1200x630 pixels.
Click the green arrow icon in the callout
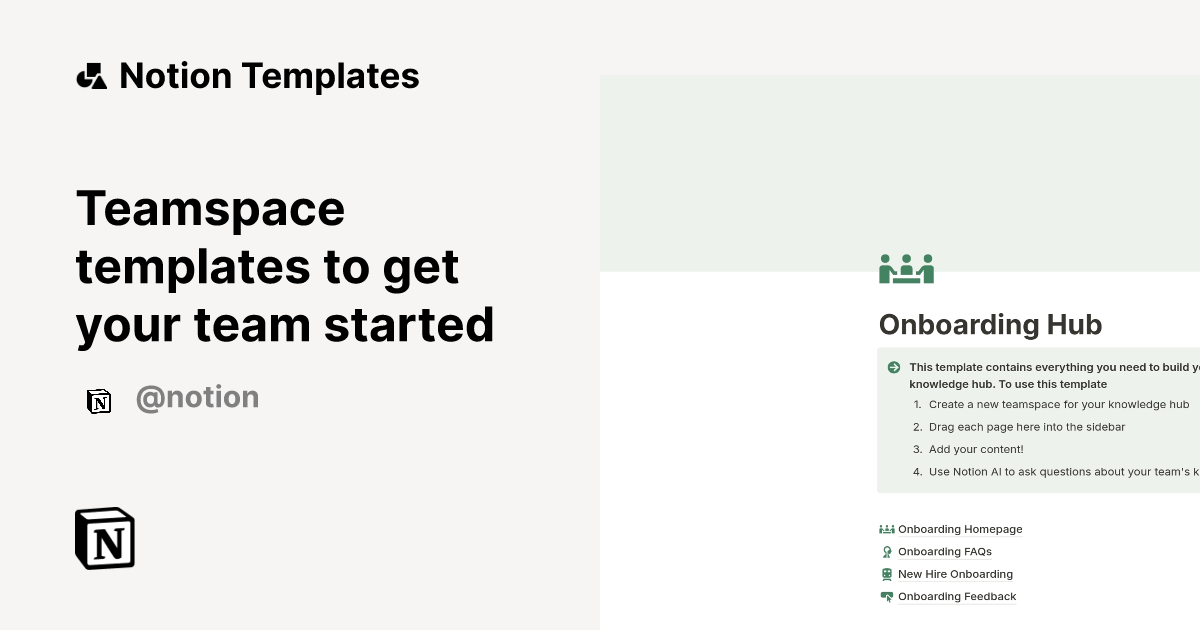[x=894, y=368]
